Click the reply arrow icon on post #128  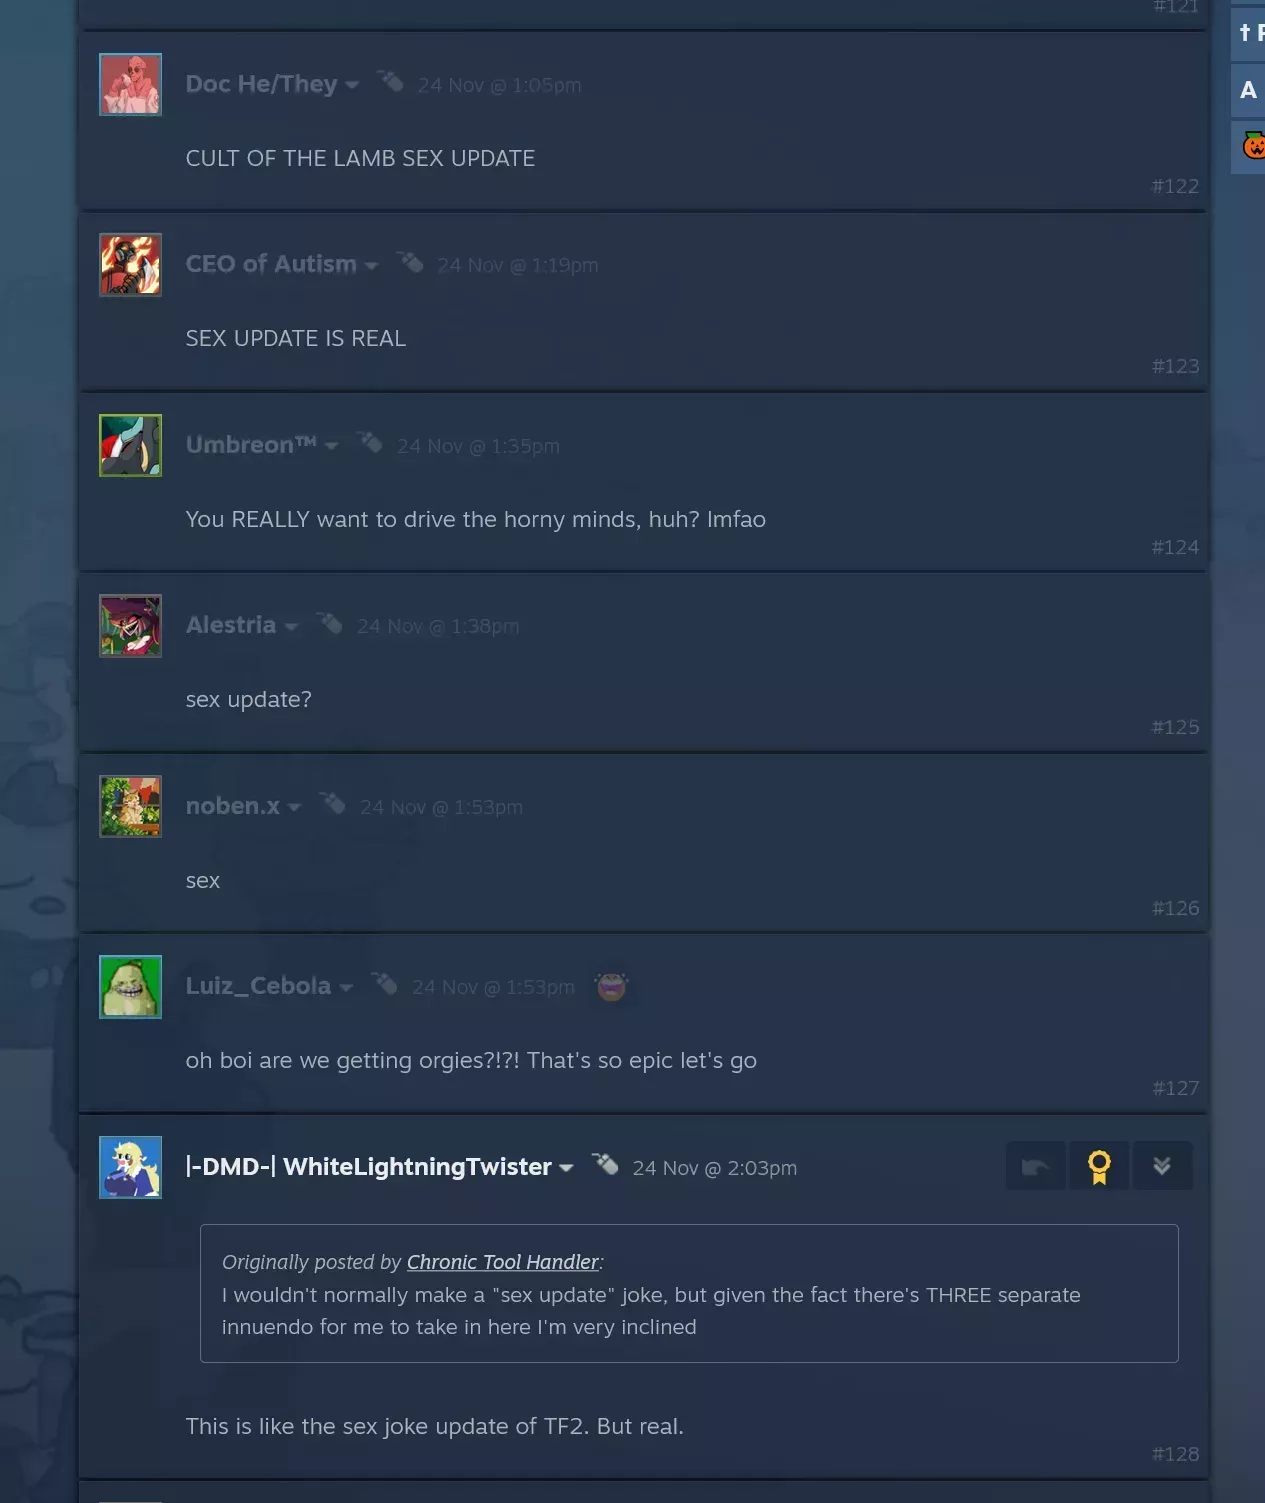click(x=1035, y=1166)
